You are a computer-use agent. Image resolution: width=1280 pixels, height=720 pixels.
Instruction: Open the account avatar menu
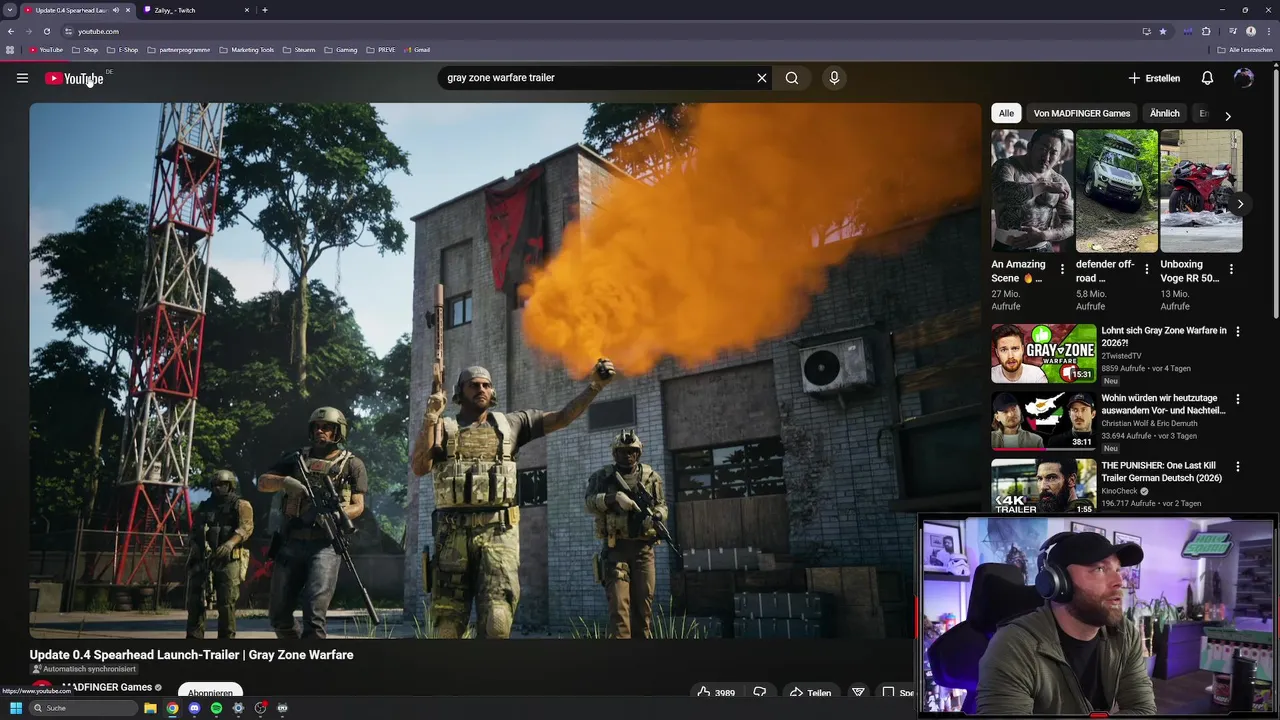coord(1243,78)
